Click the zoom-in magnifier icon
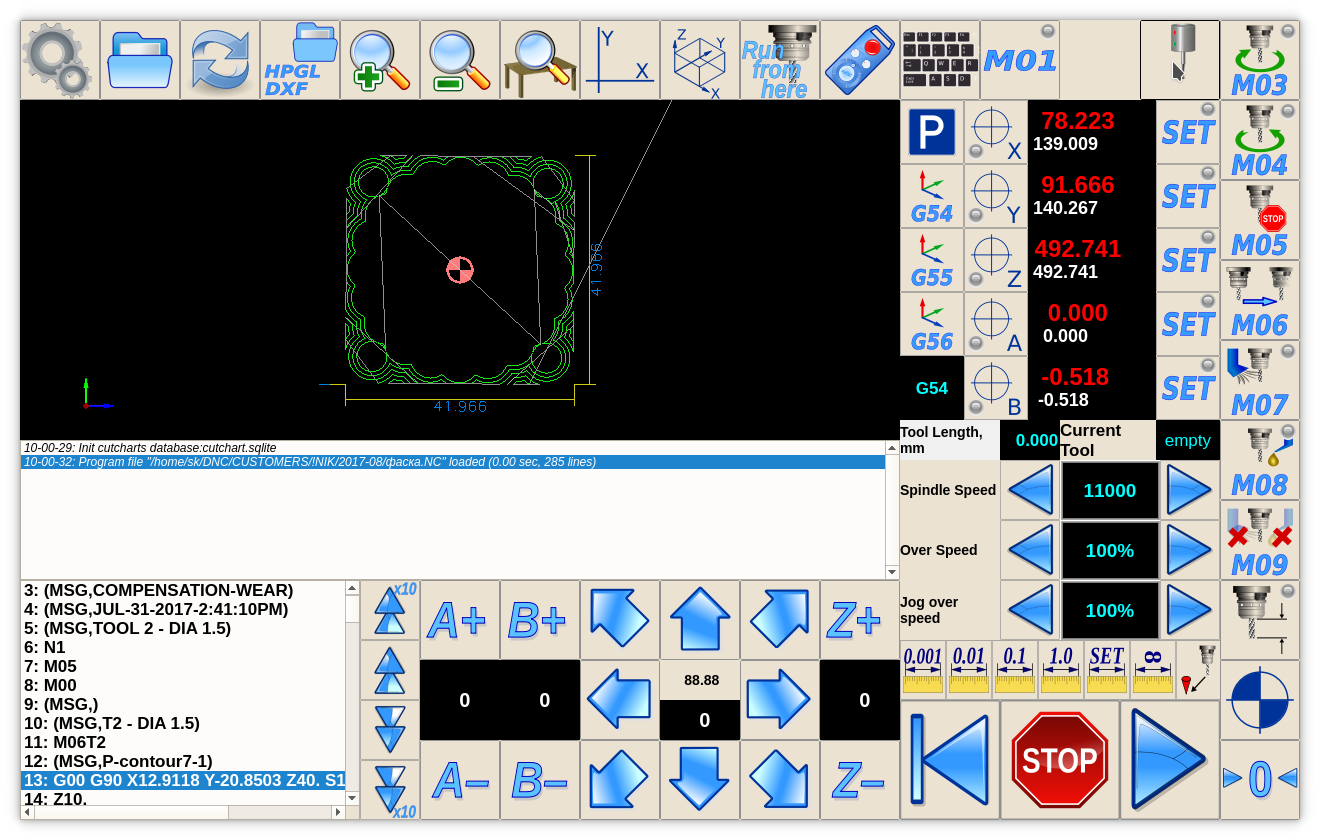Viewport: 1320px width, 840px height. (x=380, y=60)
